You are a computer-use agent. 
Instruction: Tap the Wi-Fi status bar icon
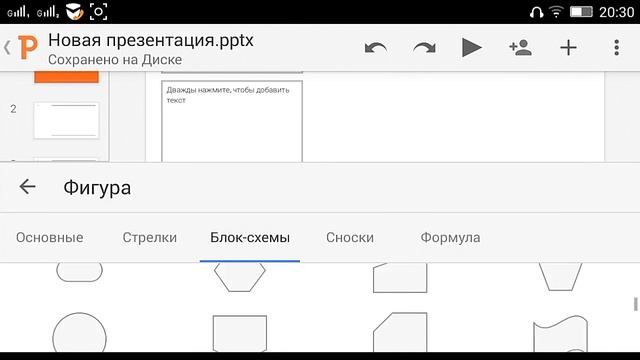556,11
